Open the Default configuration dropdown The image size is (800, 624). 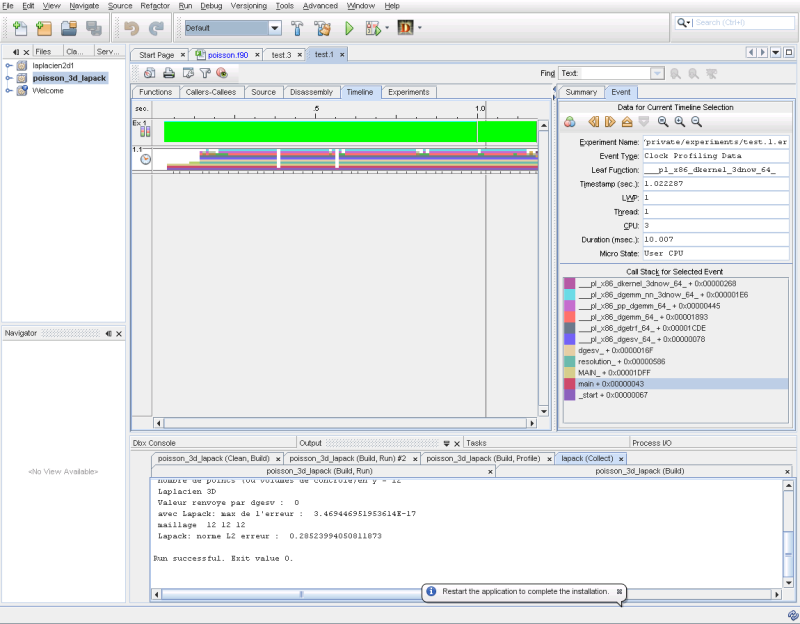273,28
